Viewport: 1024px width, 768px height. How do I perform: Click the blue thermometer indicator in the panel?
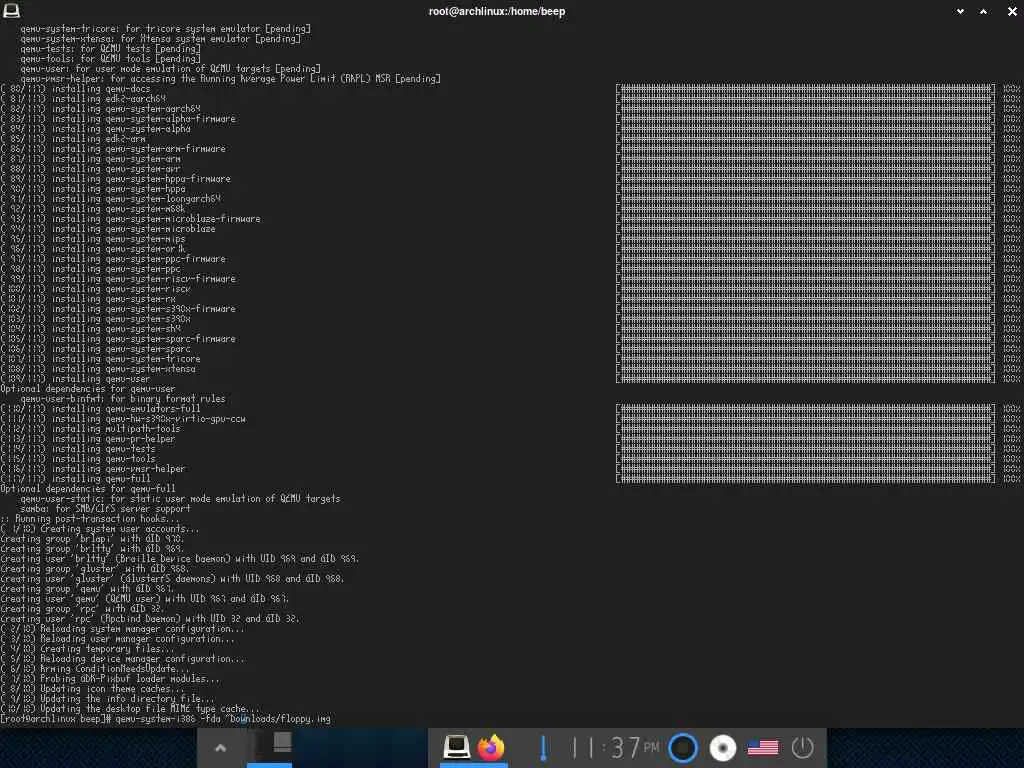click(543, 748)
